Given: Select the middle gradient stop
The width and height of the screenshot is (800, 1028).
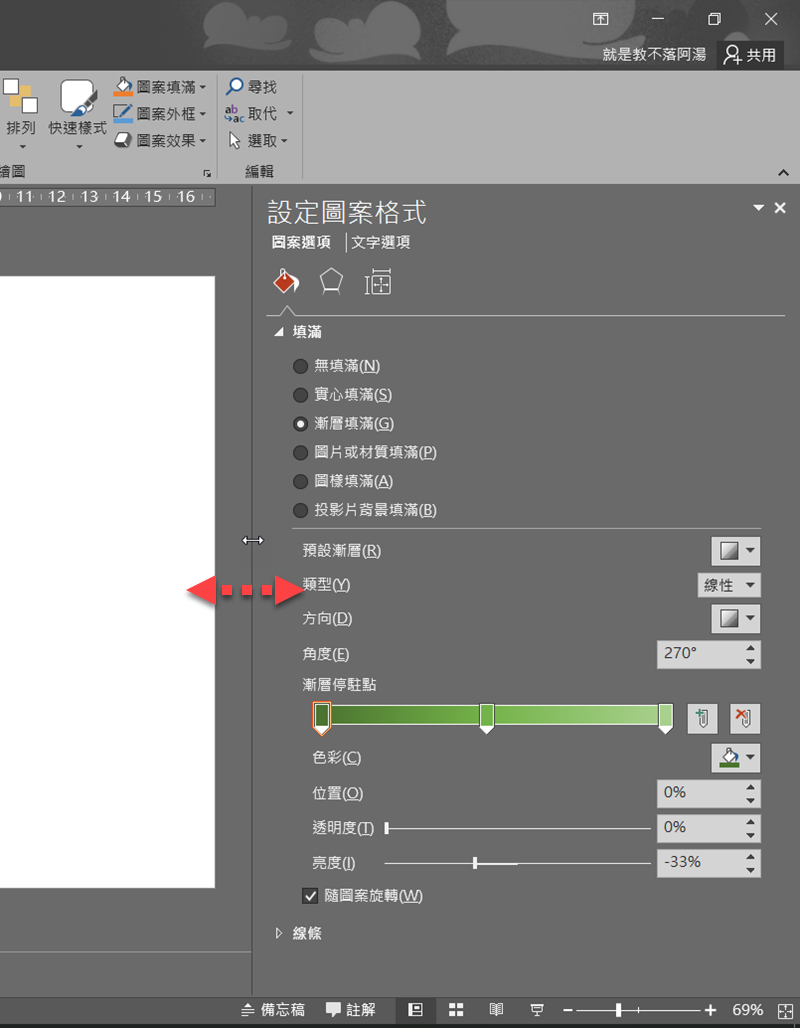Looking at the screenshot, I should click(487, 718).
